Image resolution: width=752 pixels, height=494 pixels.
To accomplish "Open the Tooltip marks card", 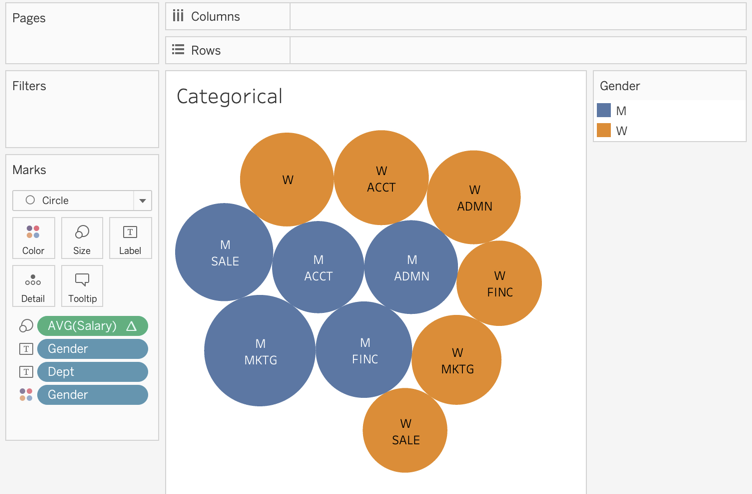I will click(x=82, y=286).
